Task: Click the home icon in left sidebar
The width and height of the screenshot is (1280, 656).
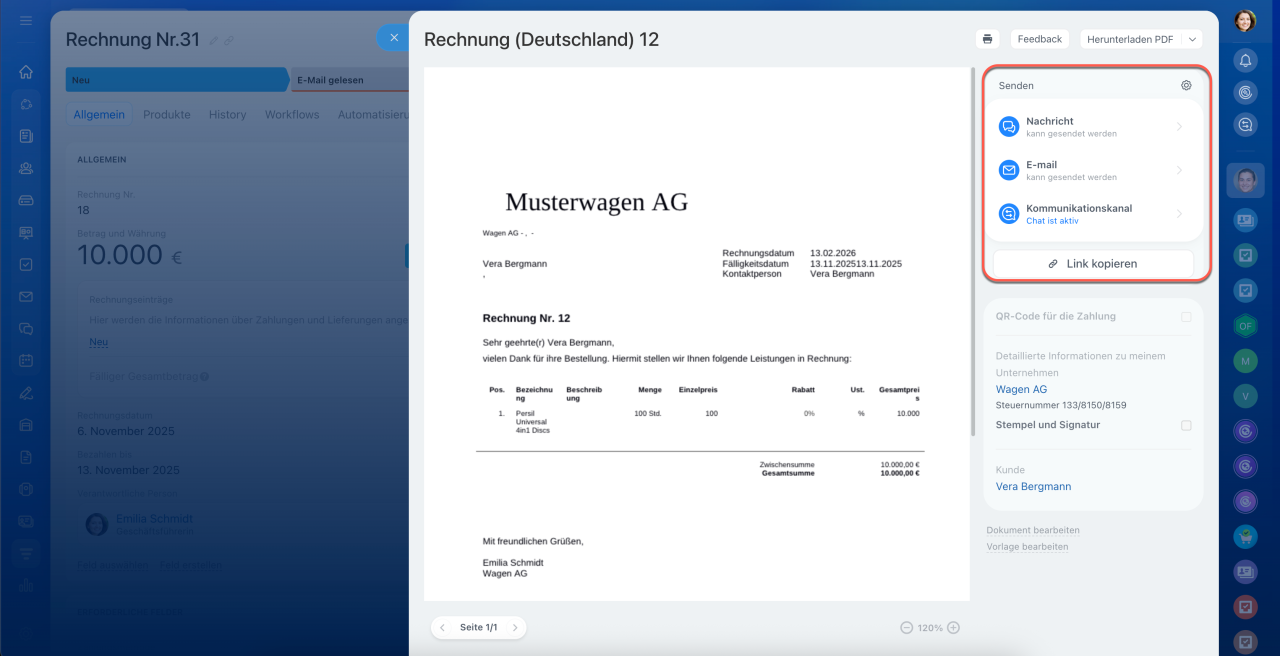Action: [26, 72]
